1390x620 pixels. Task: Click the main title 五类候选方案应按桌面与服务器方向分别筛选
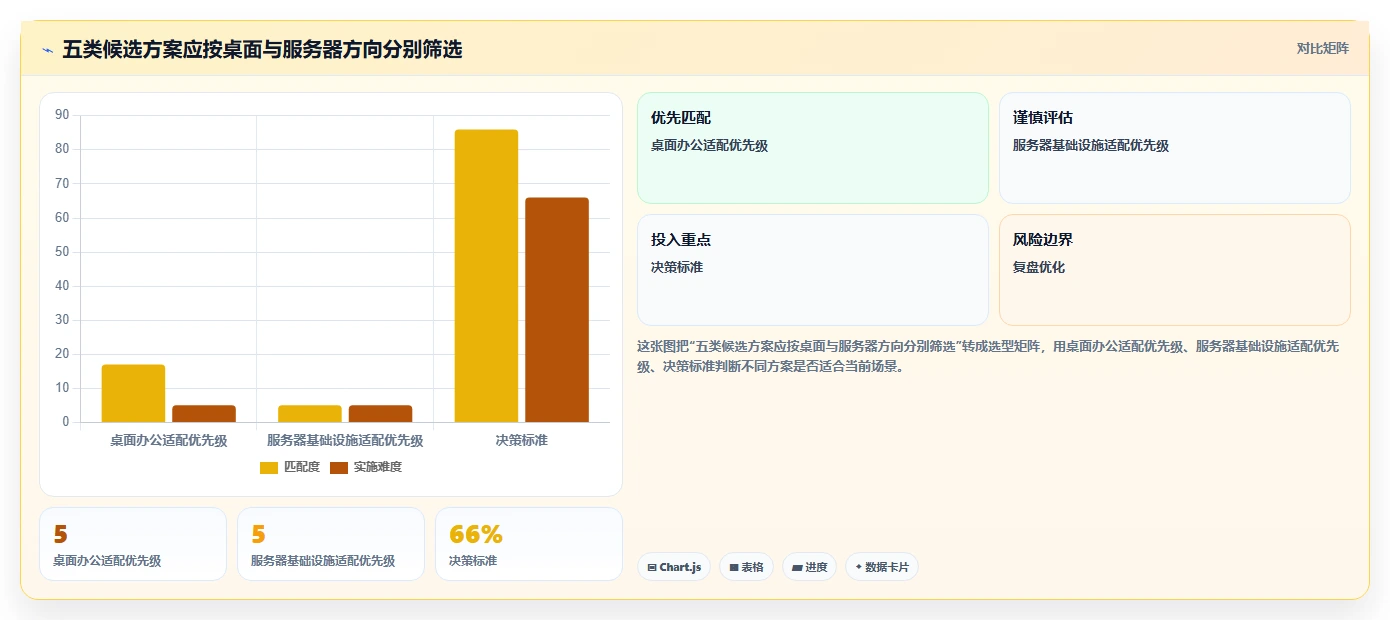(x=262, y=49)
